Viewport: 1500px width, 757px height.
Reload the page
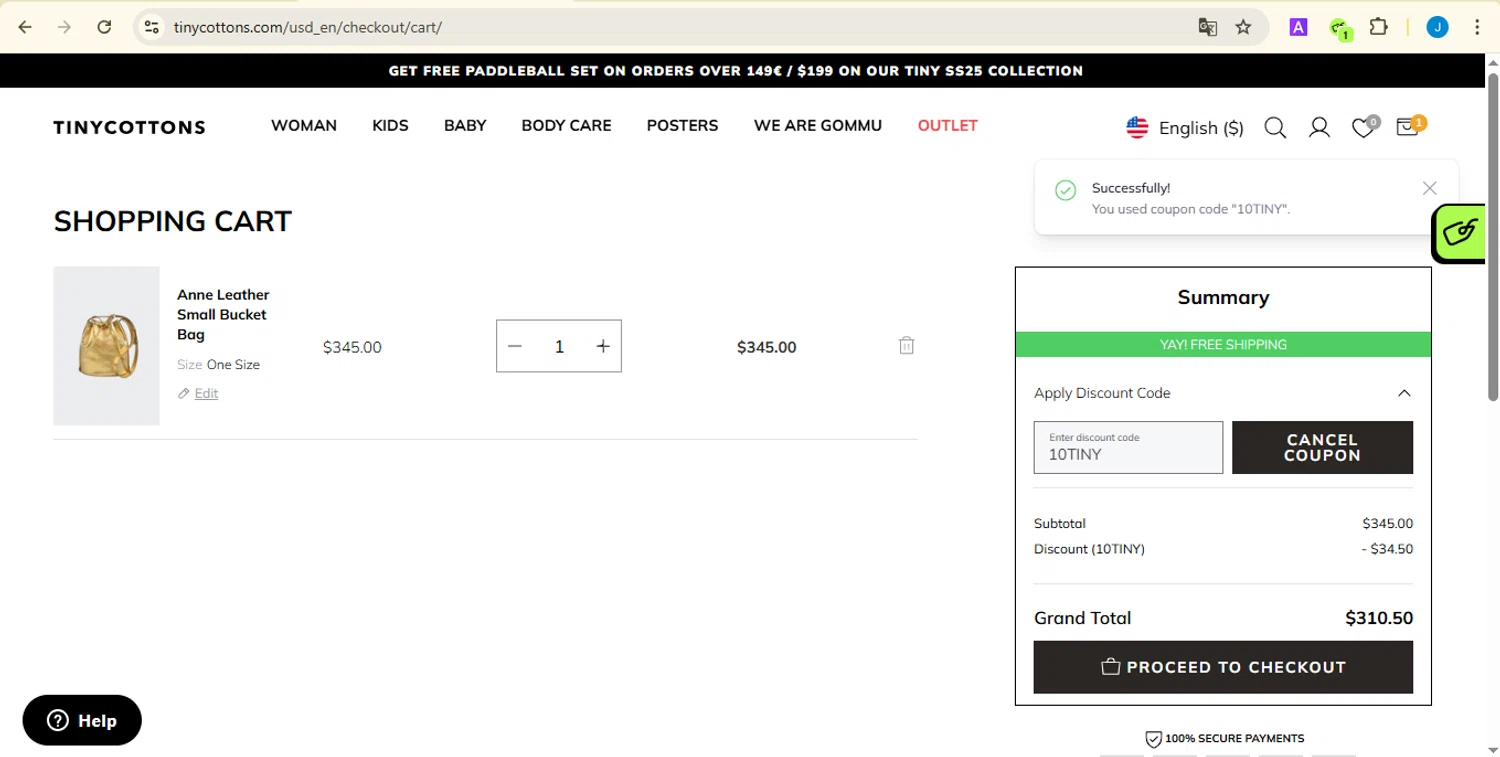(x=104, y=27)
